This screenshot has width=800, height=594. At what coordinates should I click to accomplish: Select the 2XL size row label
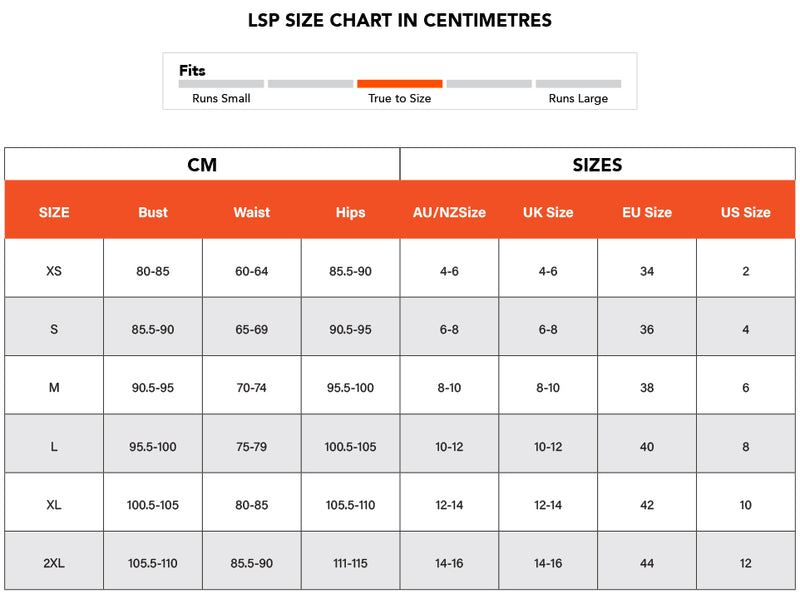(54, 563)
